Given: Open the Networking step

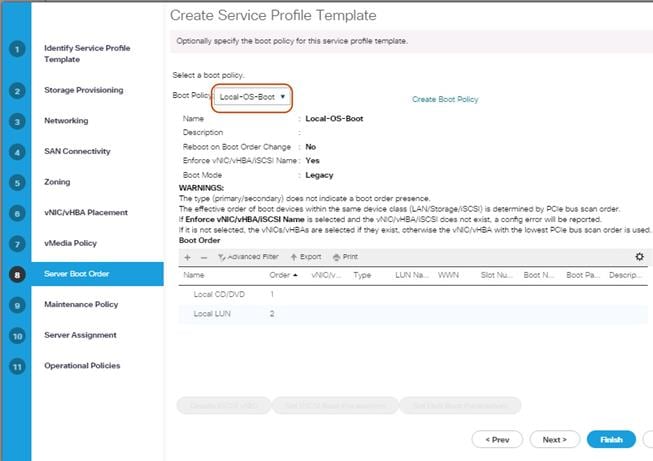Looking at the screenshot, I should tap(66, 121).
